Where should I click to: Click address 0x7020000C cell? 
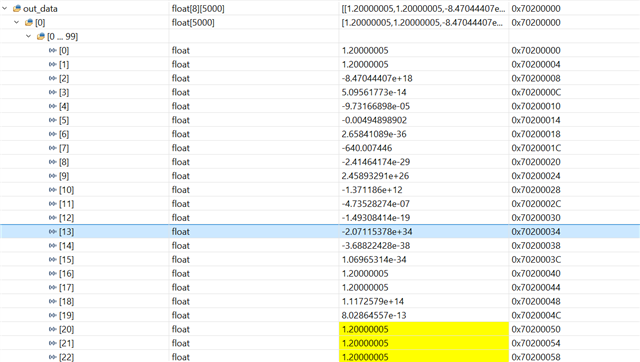coord(536,92)
